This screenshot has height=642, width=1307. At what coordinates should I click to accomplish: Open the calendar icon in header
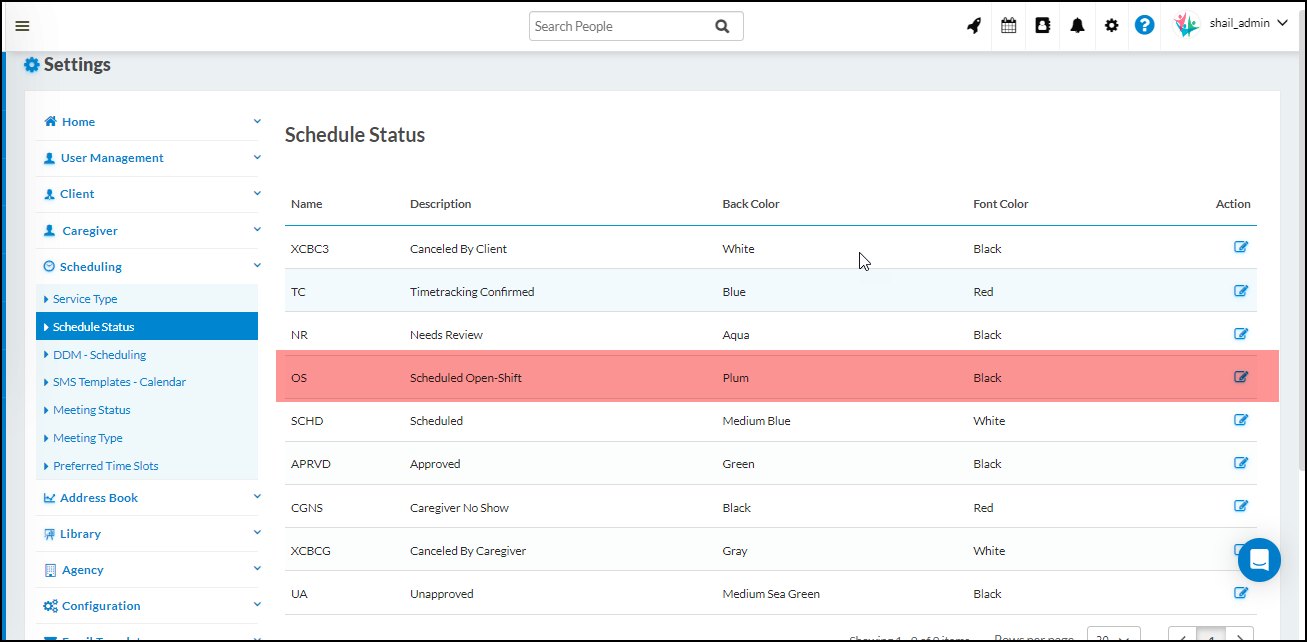coord(1008,26)
